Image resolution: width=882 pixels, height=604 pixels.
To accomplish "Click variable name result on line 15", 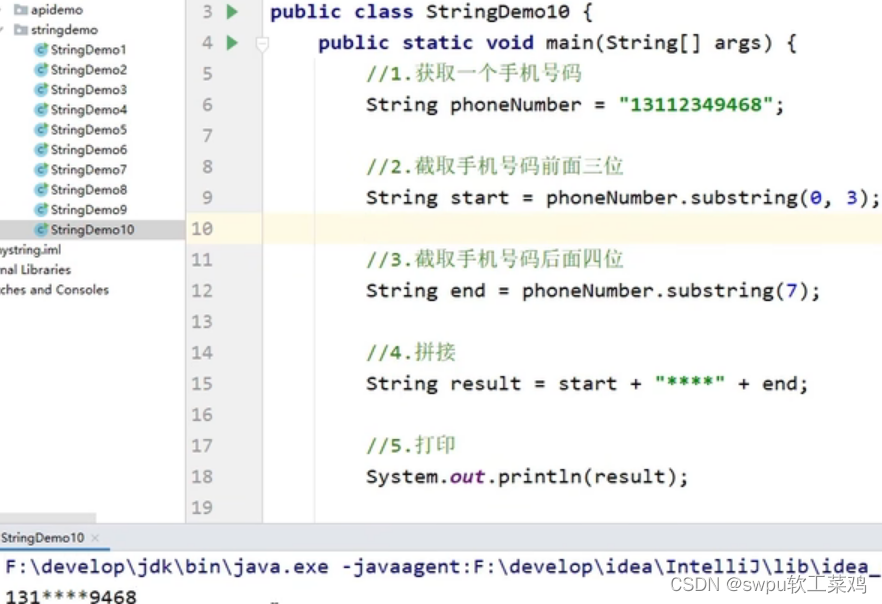I will point(485,384).
